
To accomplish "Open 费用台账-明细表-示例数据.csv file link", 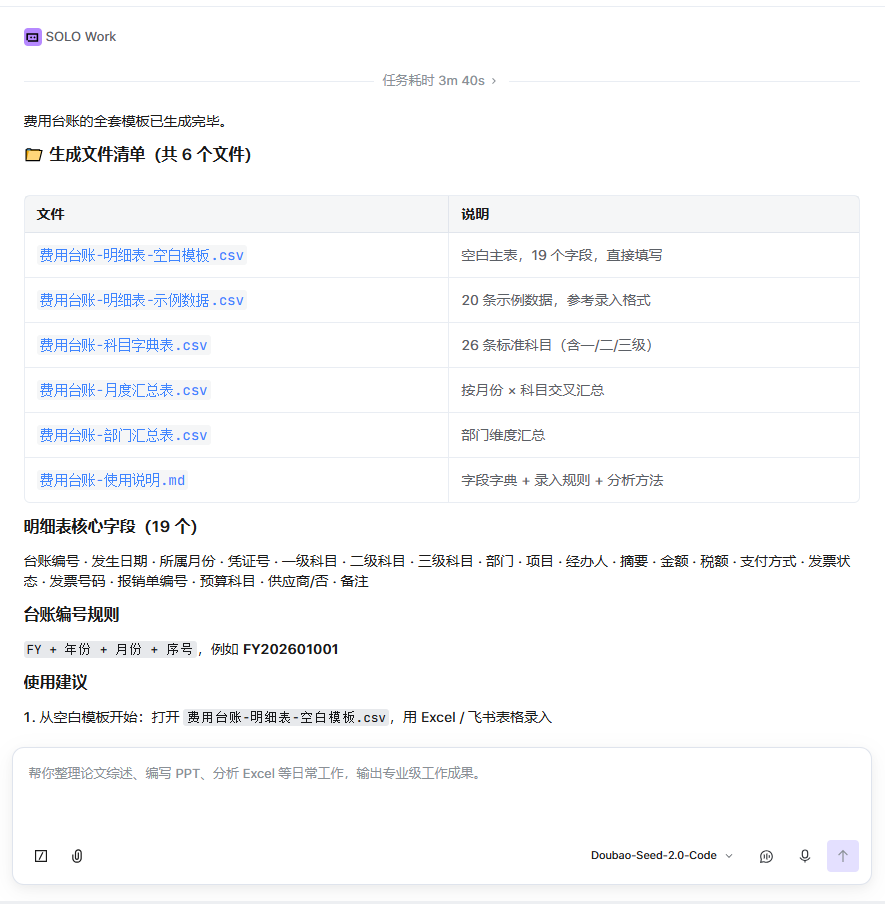I will (142, 300).
